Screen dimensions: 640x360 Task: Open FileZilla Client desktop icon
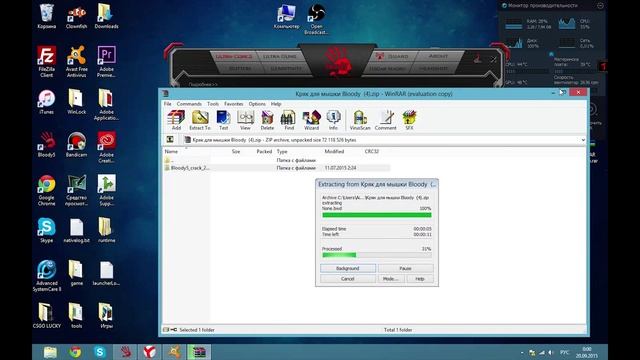(47, 61)
